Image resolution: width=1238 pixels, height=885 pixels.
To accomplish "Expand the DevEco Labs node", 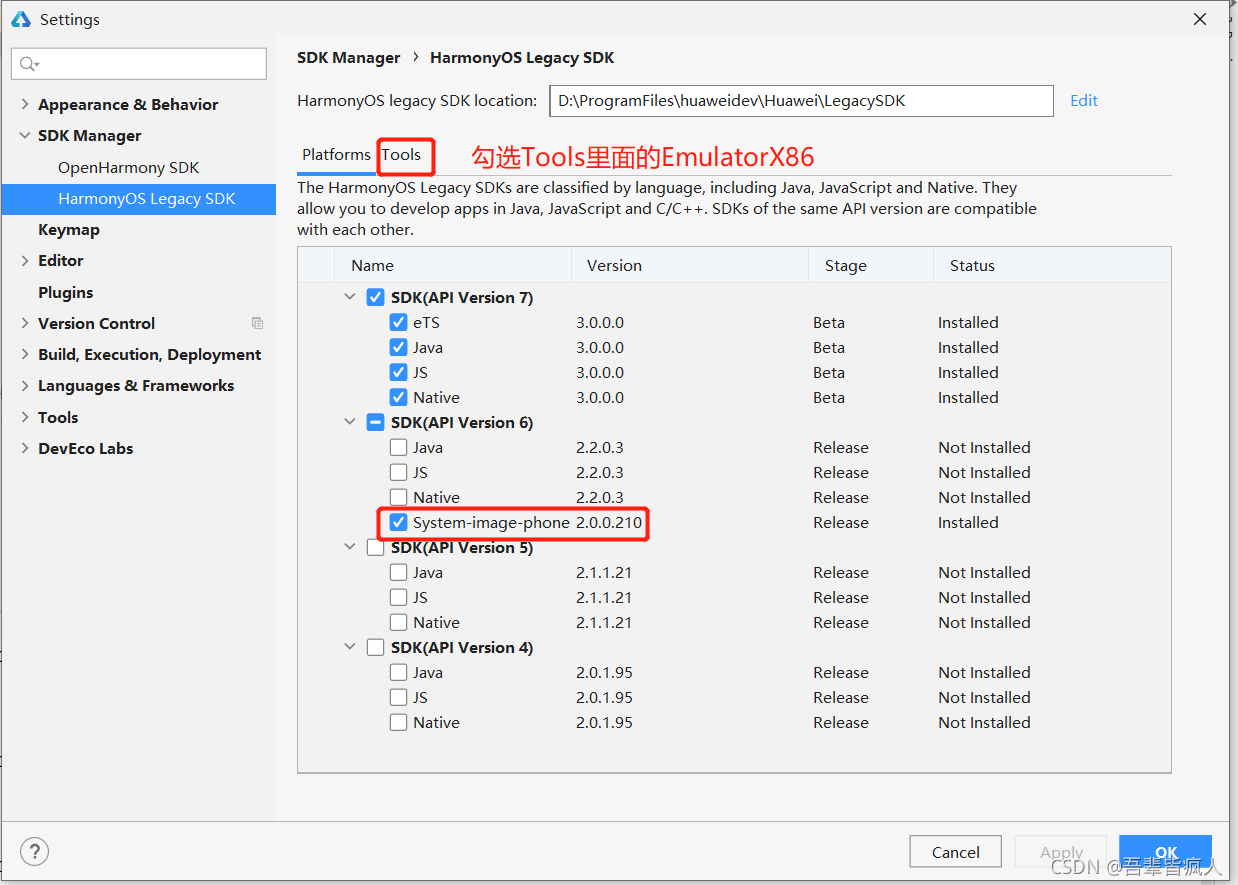I will (25, 448).
